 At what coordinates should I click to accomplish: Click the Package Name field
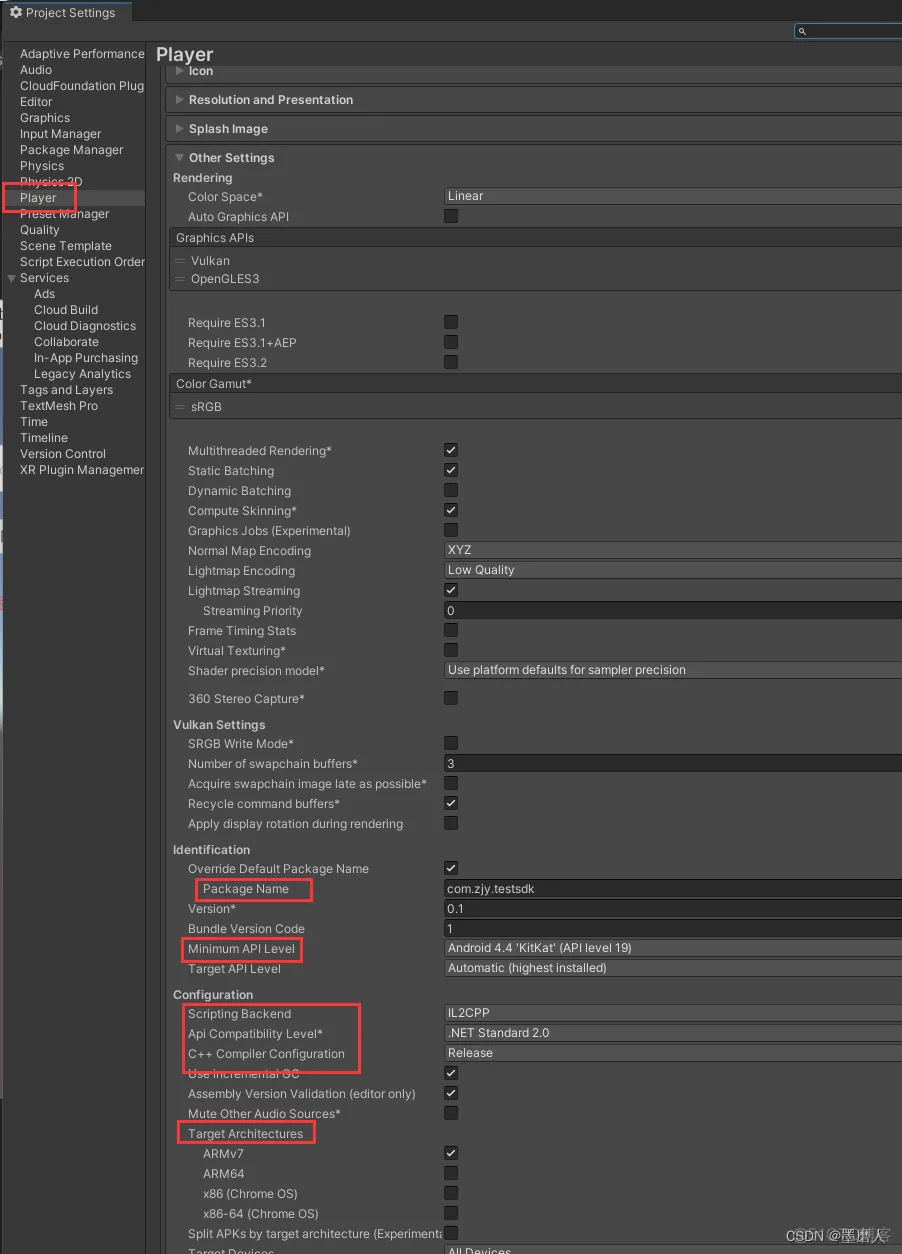click(673, 888)
